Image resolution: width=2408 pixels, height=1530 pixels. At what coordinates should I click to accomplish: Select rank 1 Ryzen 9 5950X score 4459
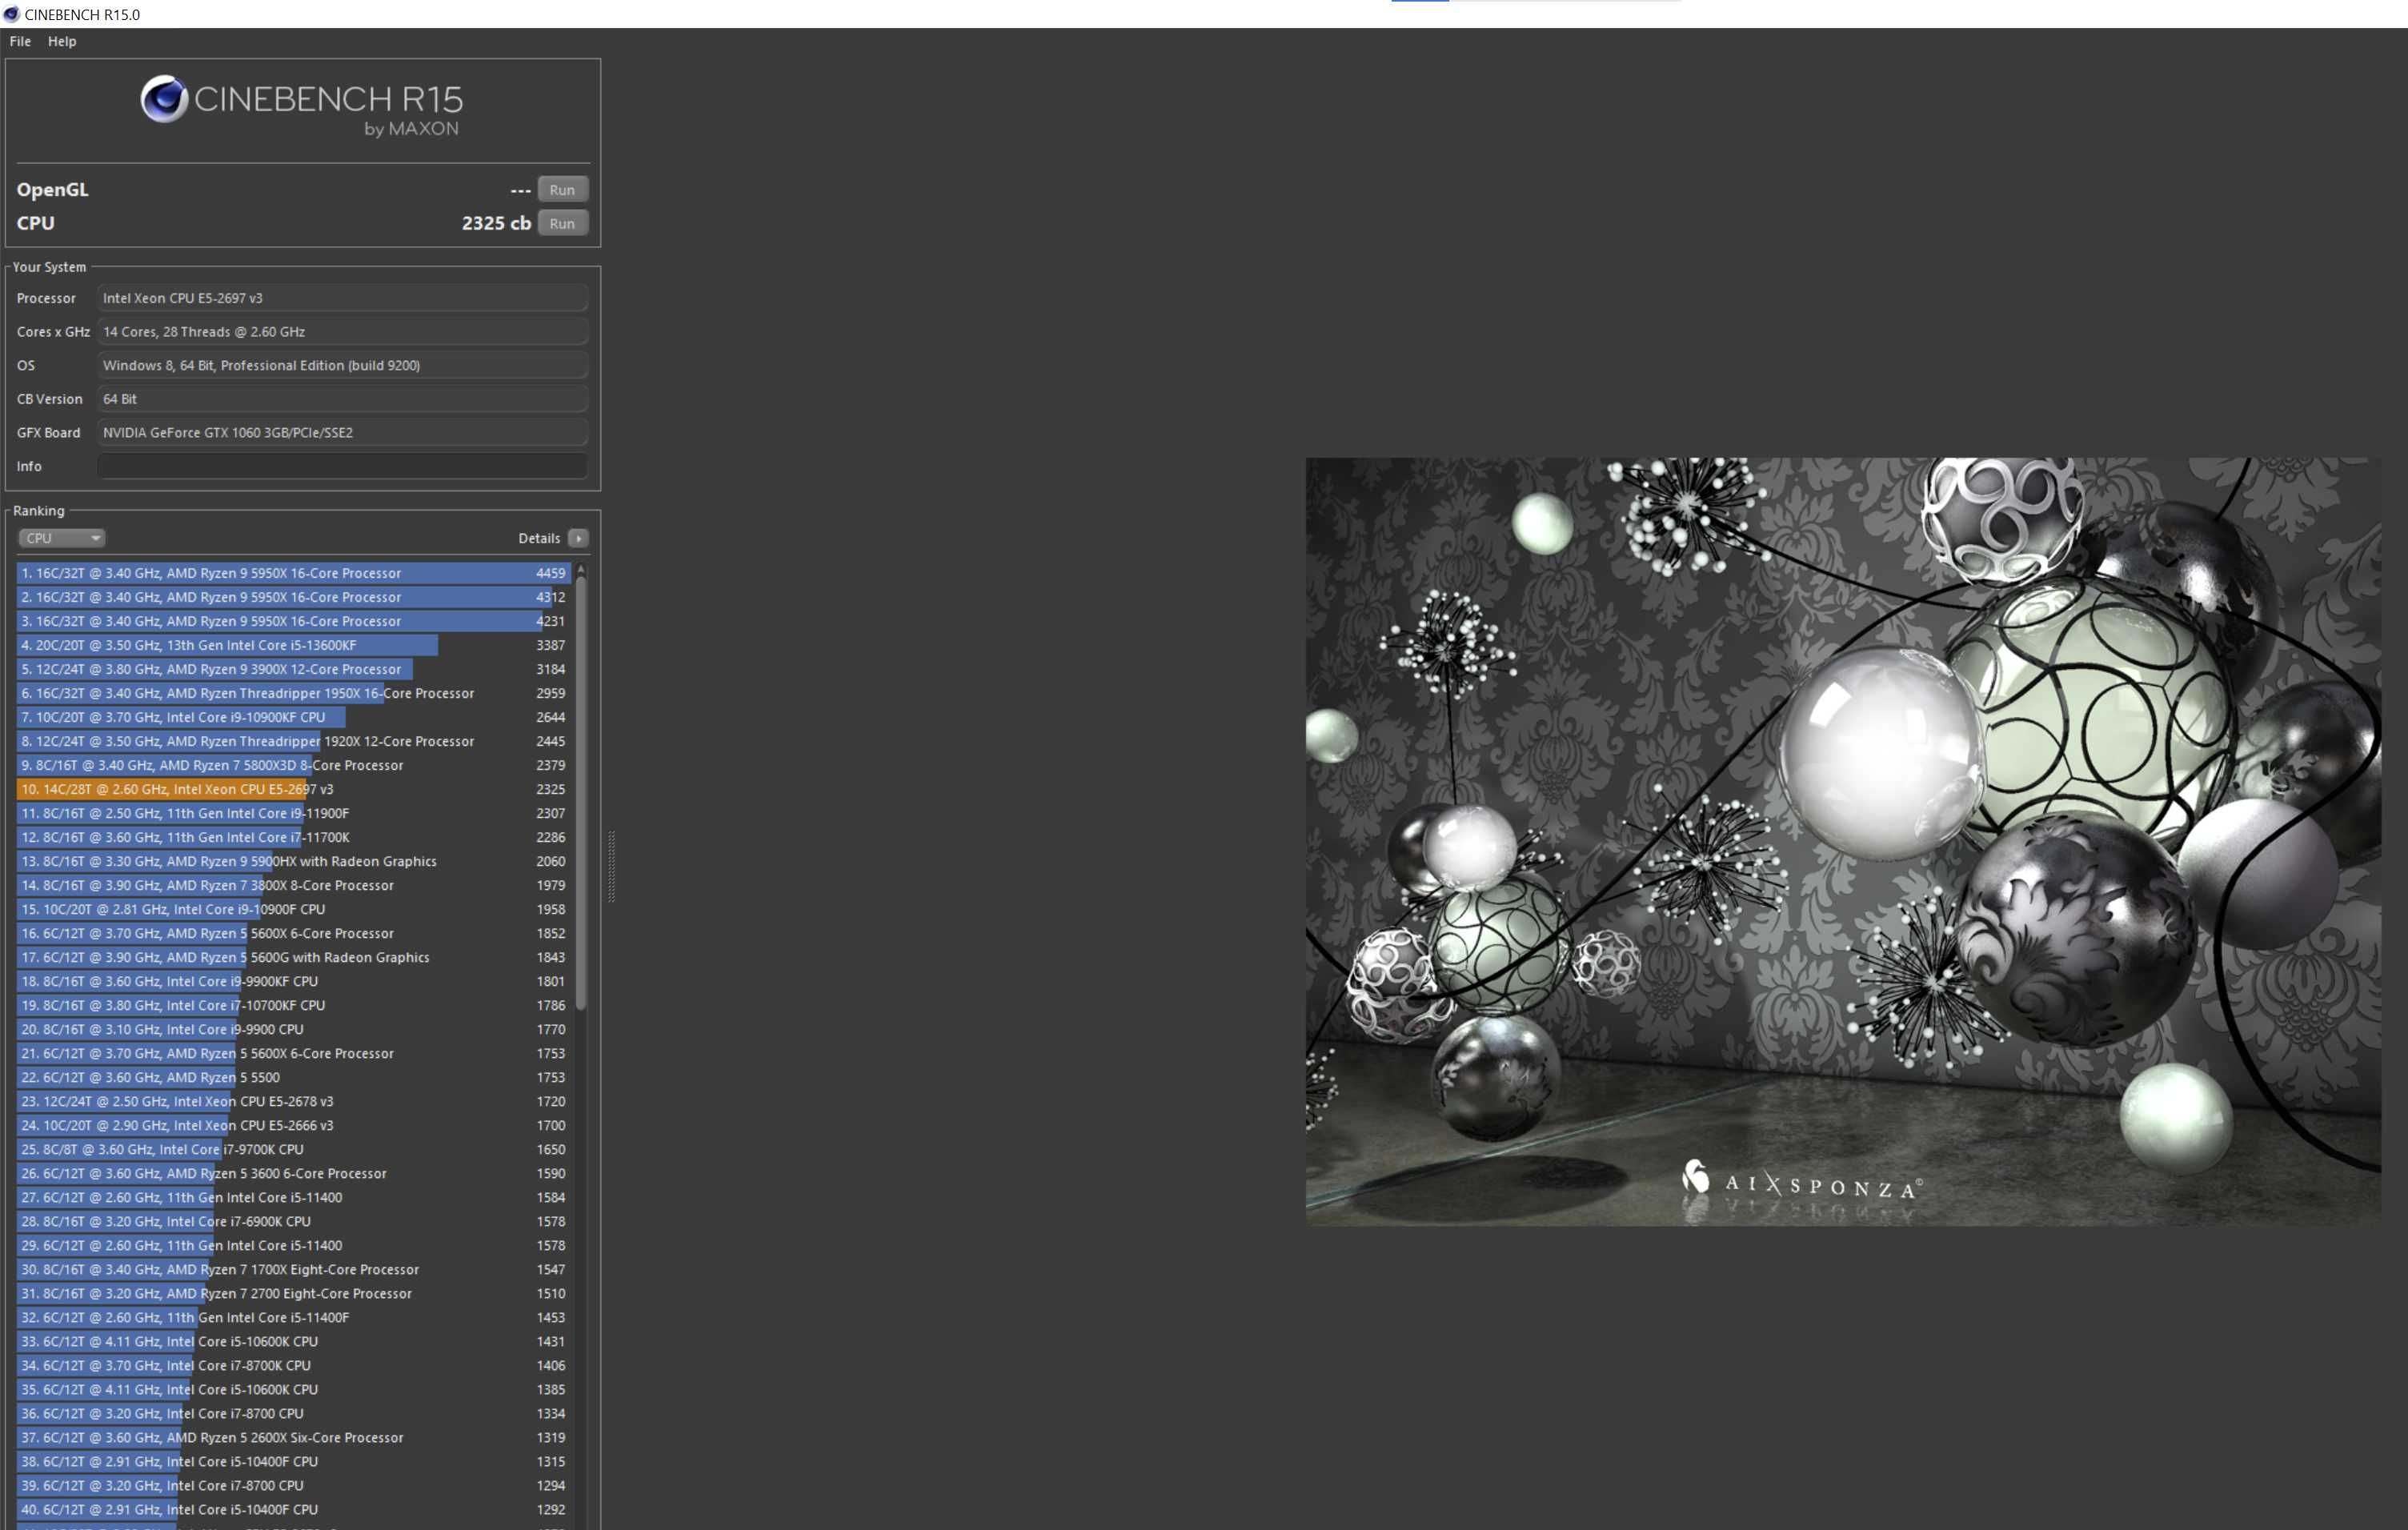tap(294, 573)
